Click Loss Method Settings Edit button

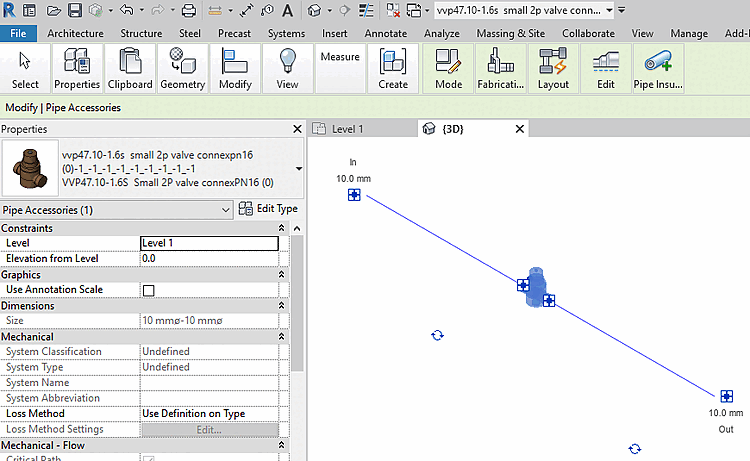click(x=209, y=429)
